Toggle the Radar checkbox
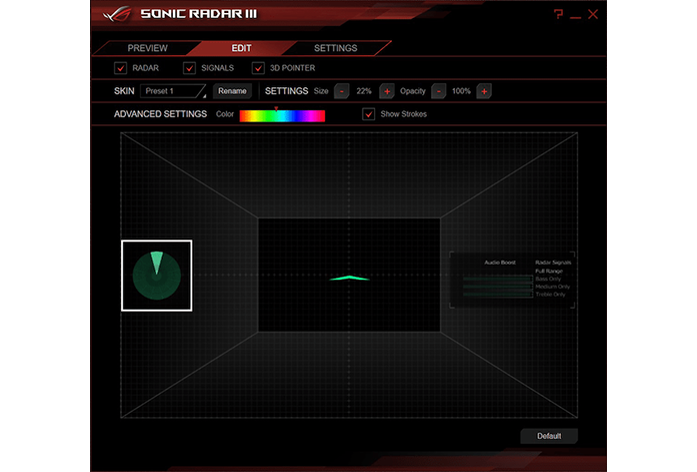Image resolution: width=697 pixels, height=472 pixels. [120, 68]
